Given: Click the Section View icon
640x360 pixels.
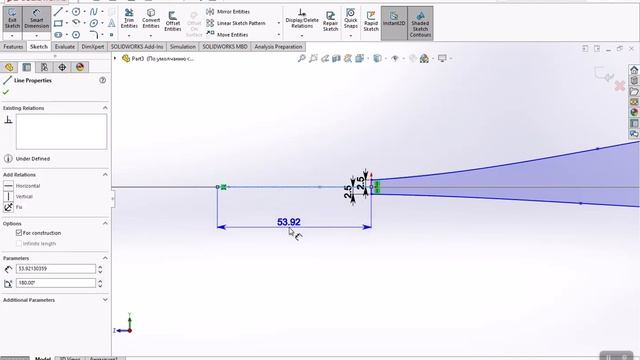Looking at the screenshot, I should click(336, 58).
